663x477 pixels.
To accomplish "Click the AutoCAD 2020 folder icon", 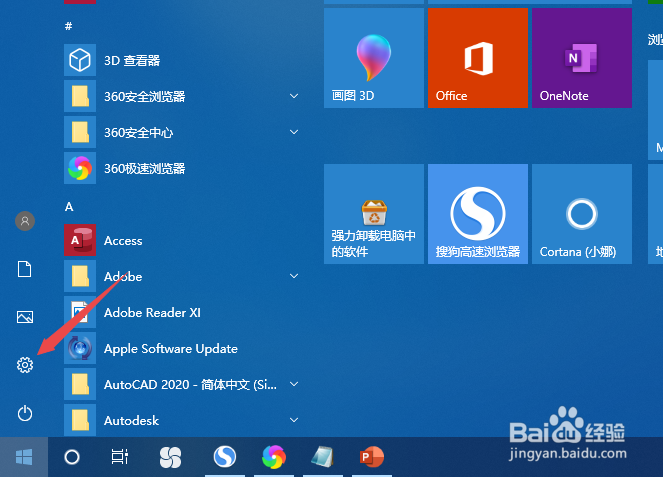I will pyautogui.click(x=80, y=384).
